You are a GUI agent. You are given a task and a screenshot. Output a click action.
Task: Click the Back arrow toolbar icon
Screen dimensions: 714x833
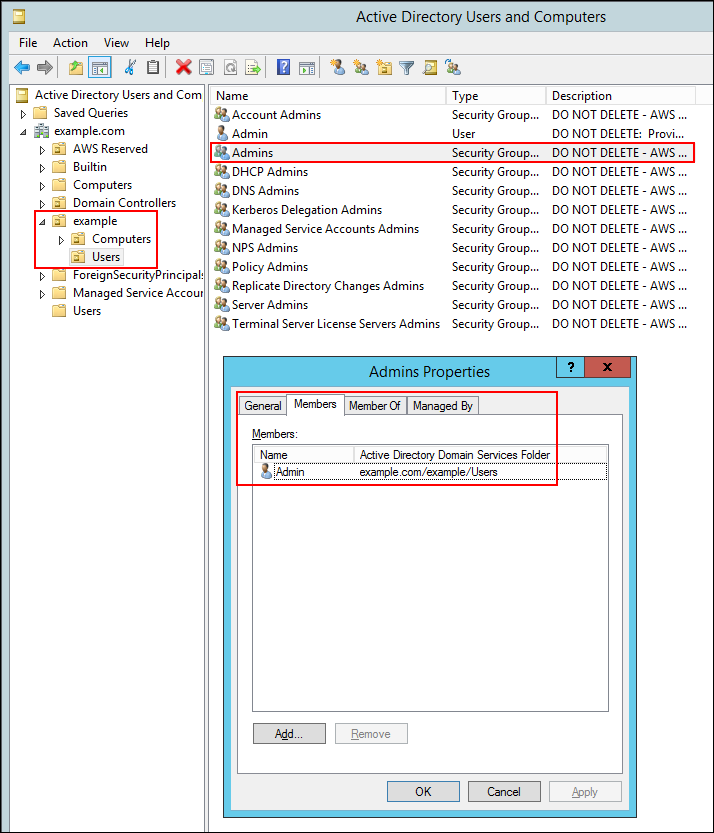point(22,67)
